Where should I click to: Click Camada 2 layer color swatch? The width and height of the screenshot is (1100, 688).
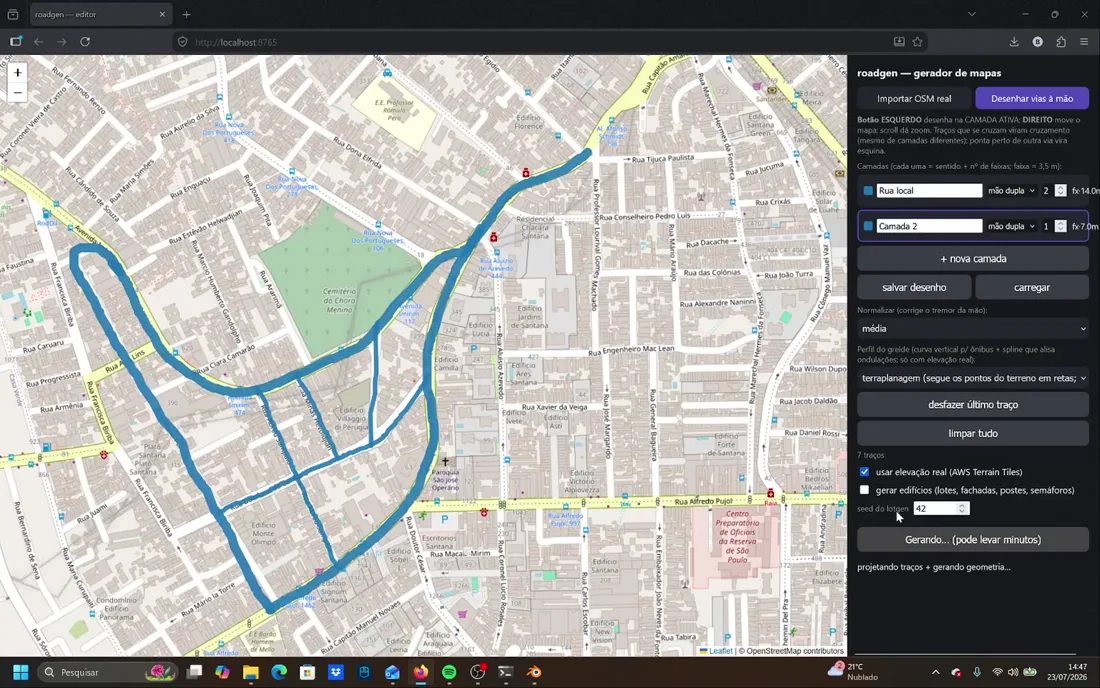pyautogui.click(x=868, y=227)
